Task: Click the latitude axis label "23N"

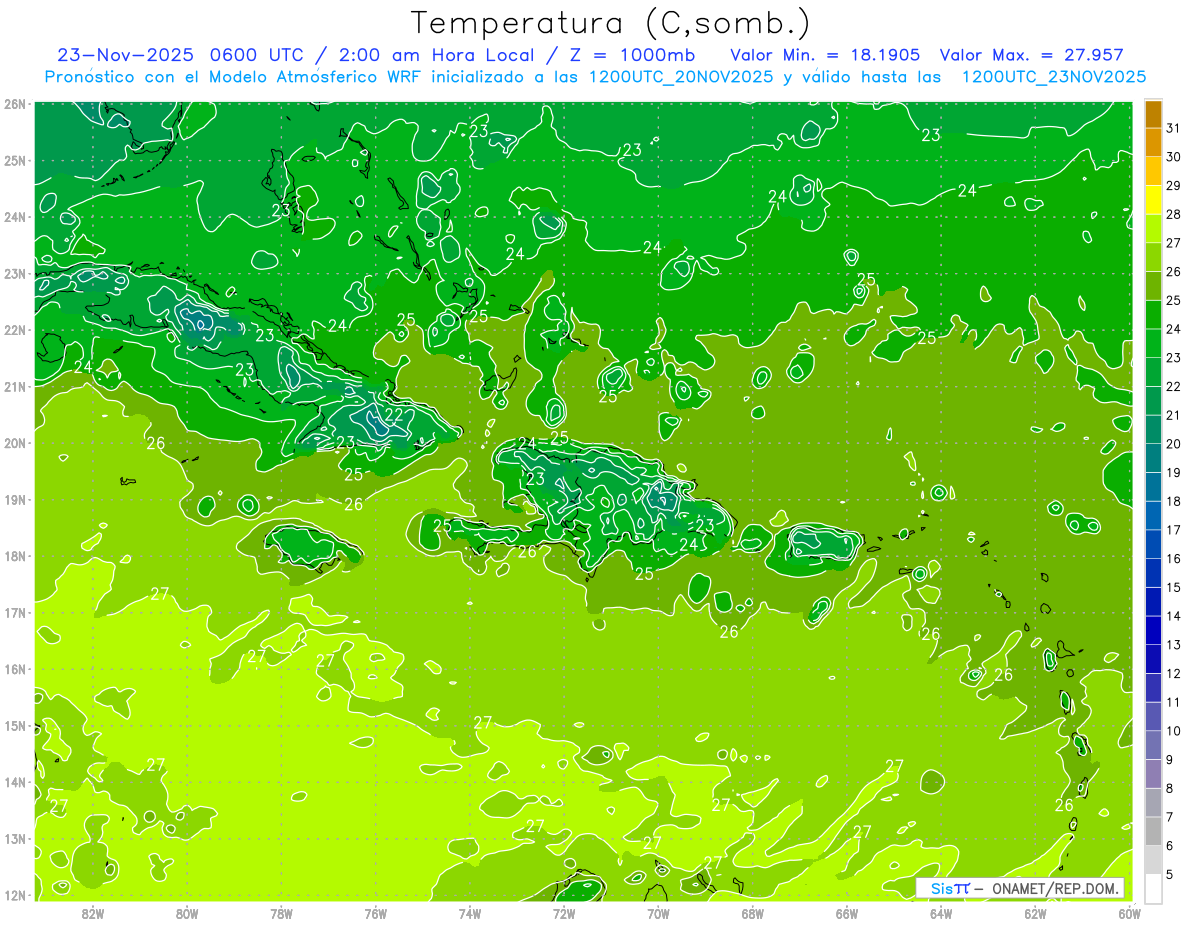Action: [15, 273]
